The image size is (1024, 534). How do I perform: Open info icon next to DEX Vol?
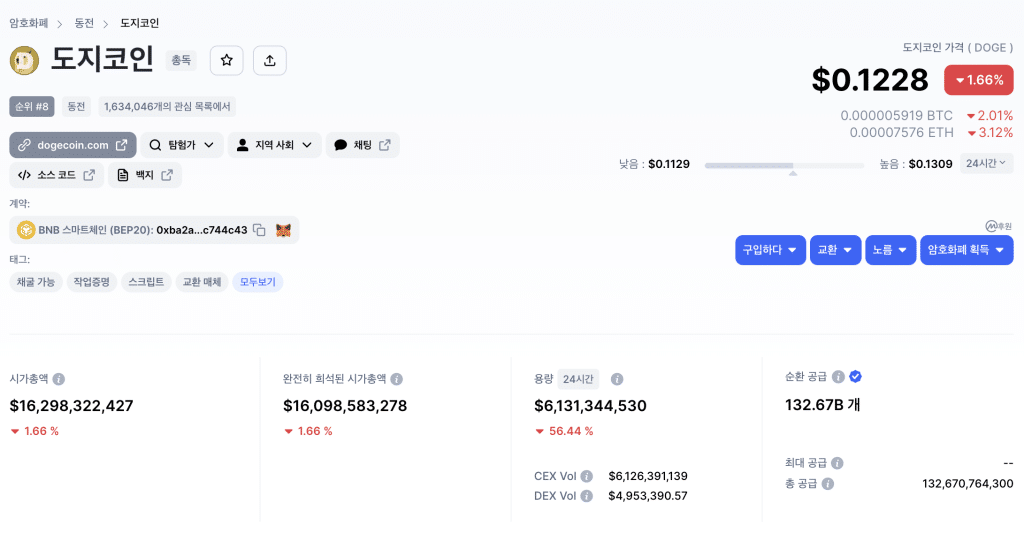pos(586,496)
